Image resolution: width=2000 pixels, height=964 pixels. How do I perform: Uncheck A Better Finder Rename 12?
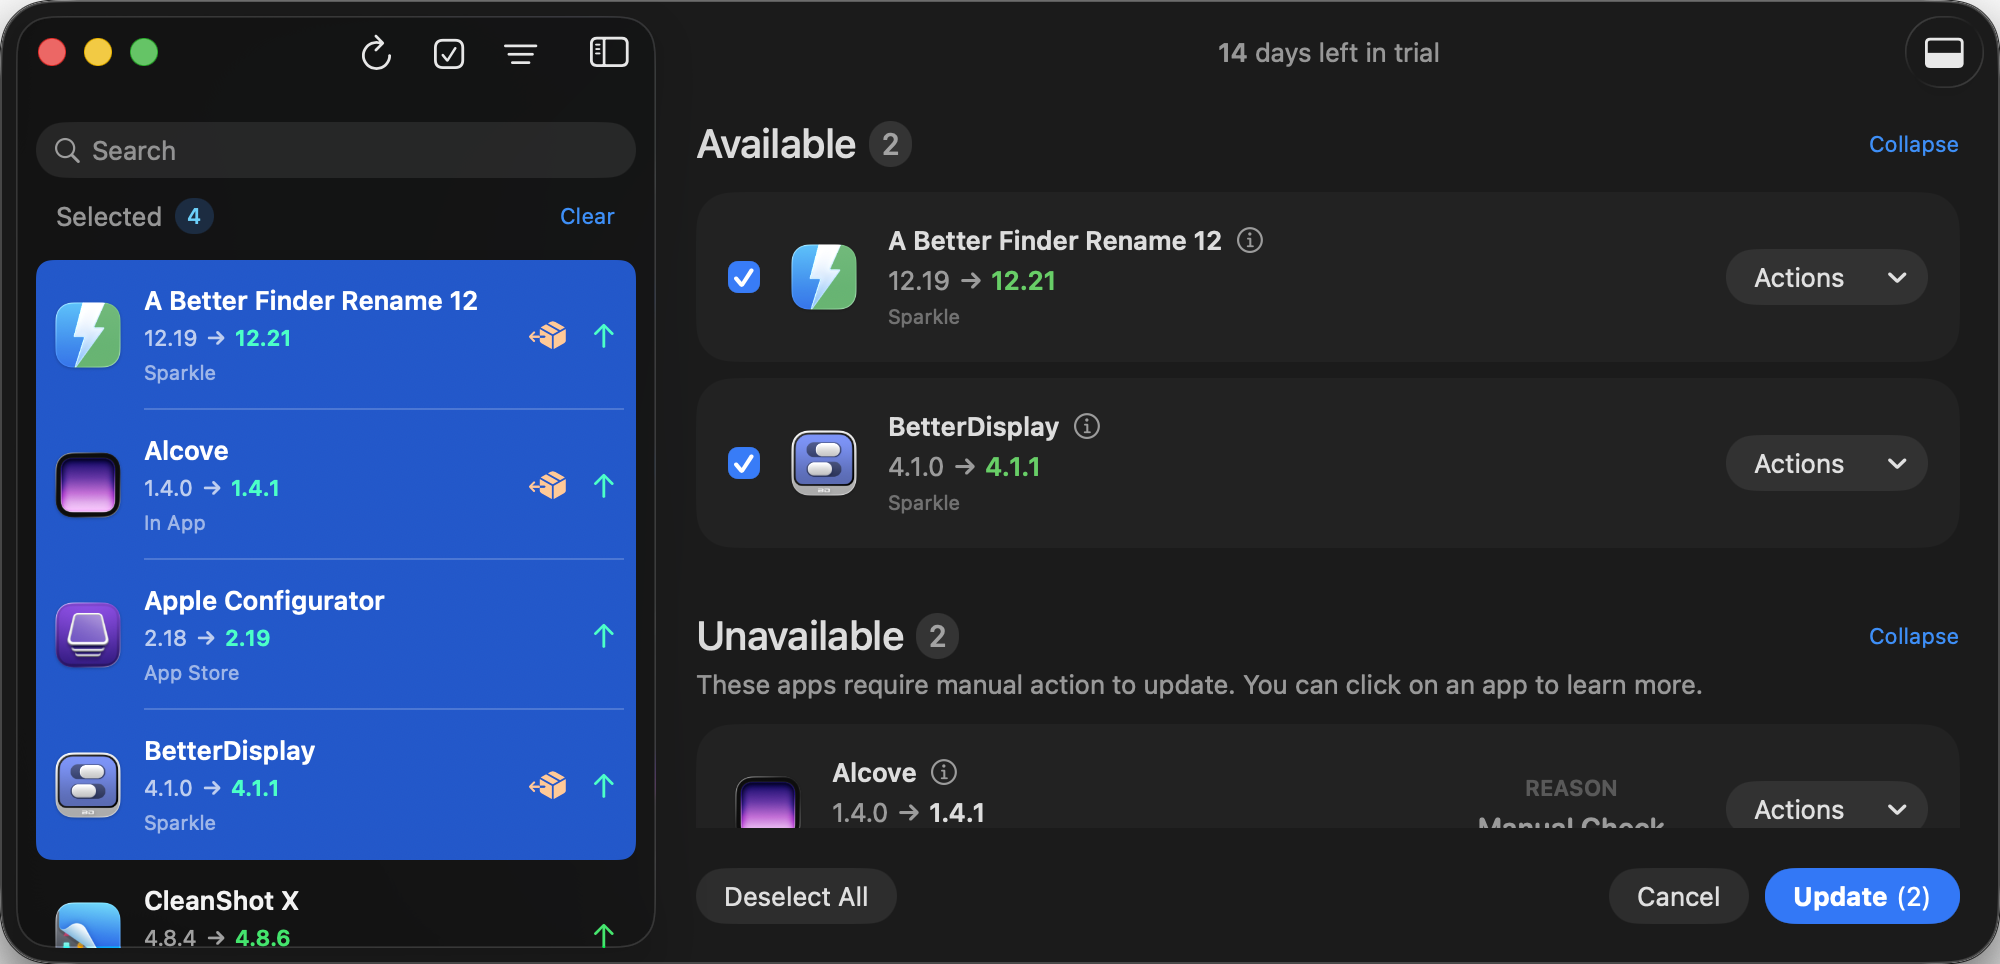point(743,278)
